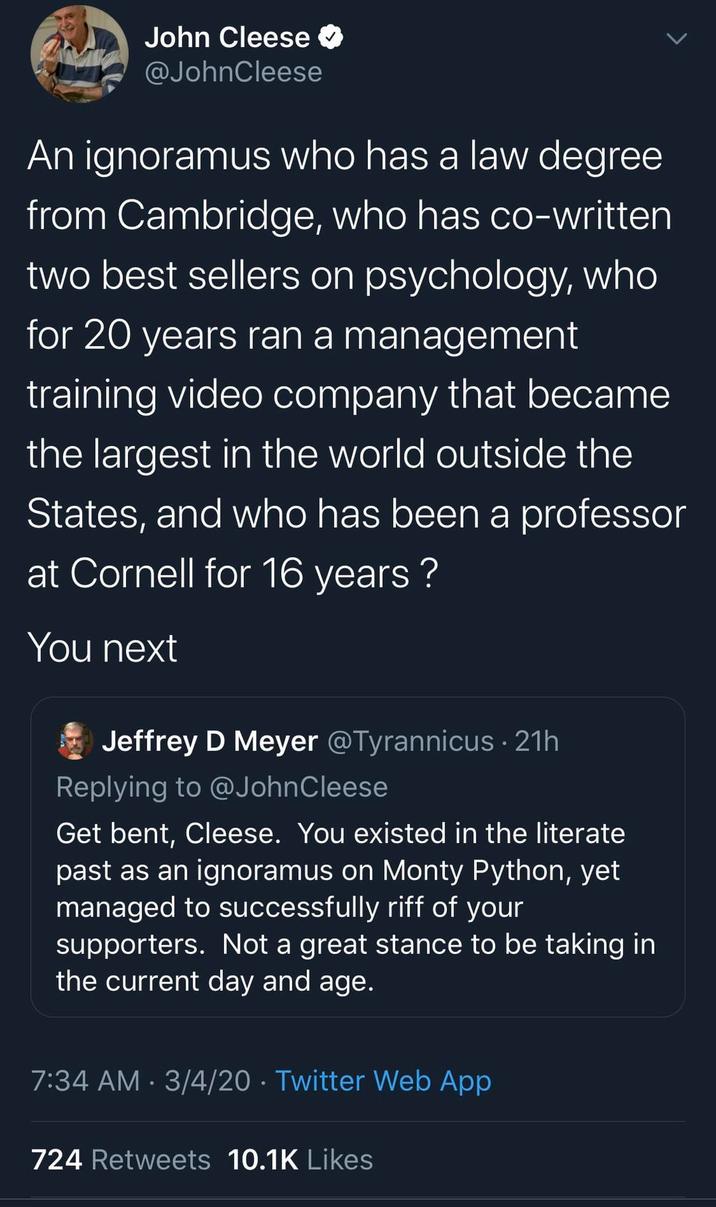The height and width of the screenshot is (1207, 716).
Task: Open Jeffrey D Meyer's small avatar
Action: pyautogui.click(x=75, y=741)
